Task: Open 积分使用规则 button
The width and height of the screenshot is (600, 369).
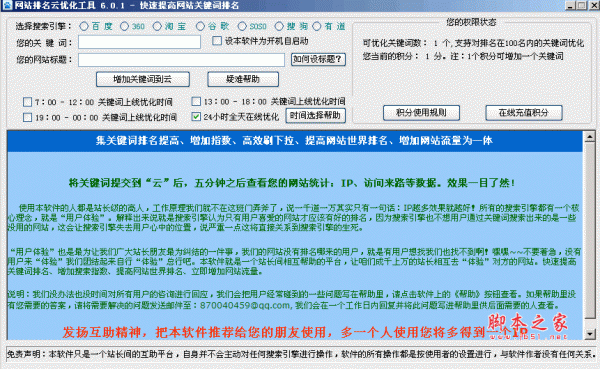Action: [x=421, y=113]
